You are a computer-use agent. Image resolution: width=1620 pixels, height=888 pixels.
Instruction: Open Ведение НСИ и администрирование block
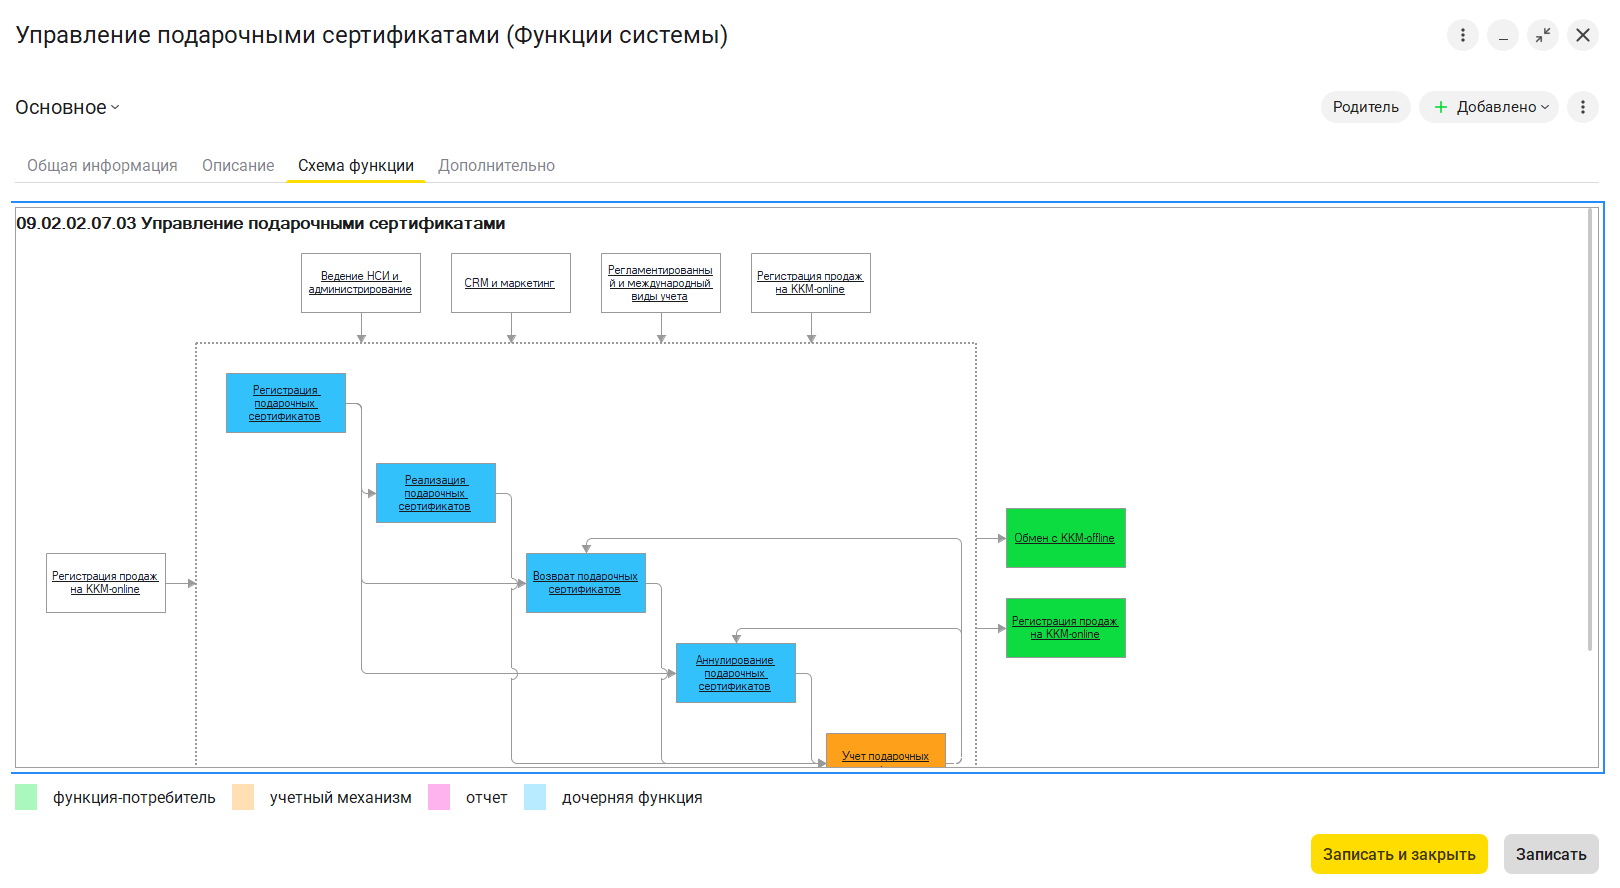360,283
